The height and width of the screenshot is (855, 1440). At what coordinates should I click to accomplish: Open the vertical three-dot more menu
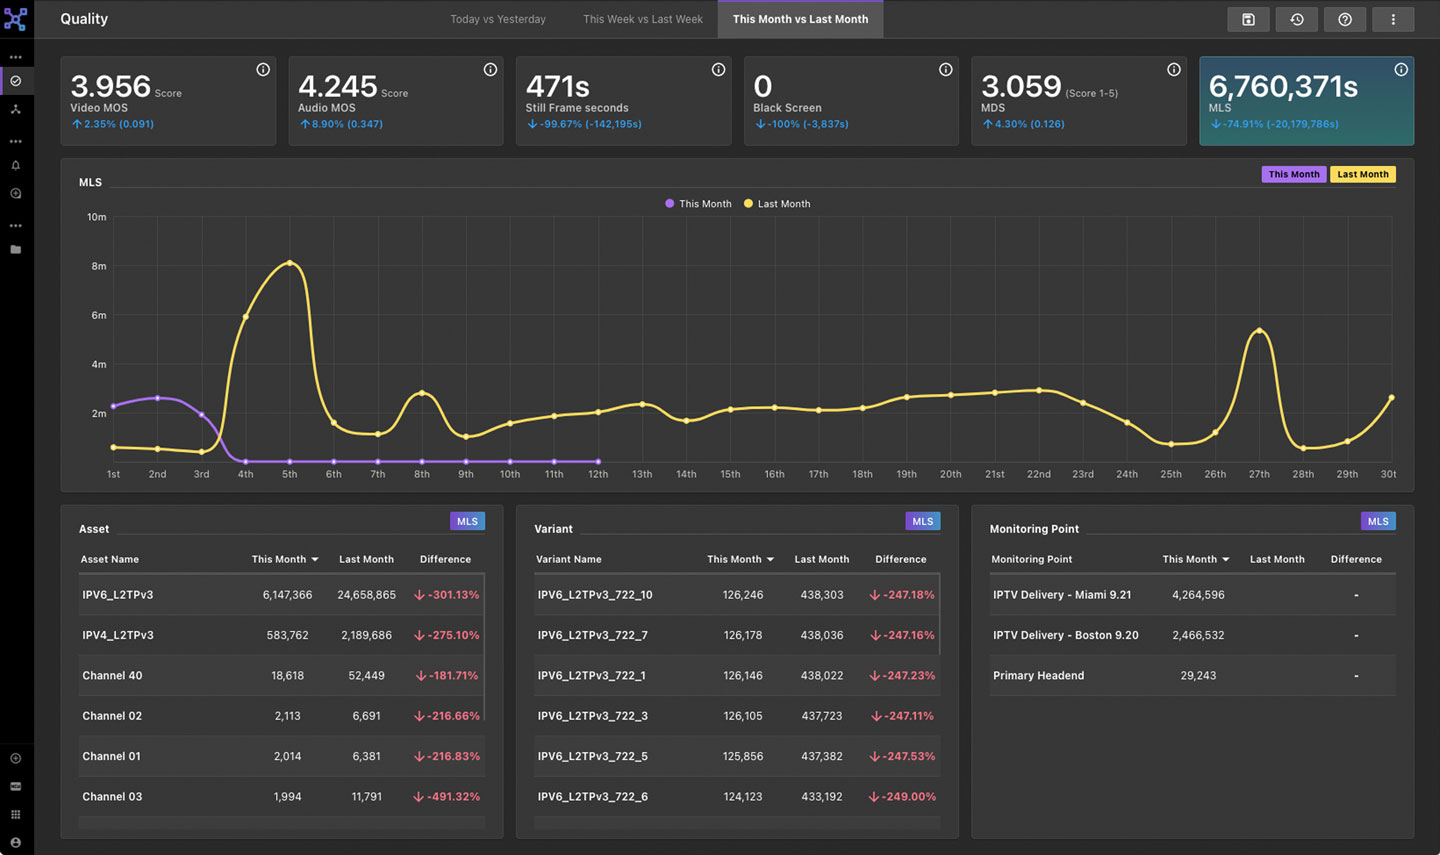[1393, 19]
